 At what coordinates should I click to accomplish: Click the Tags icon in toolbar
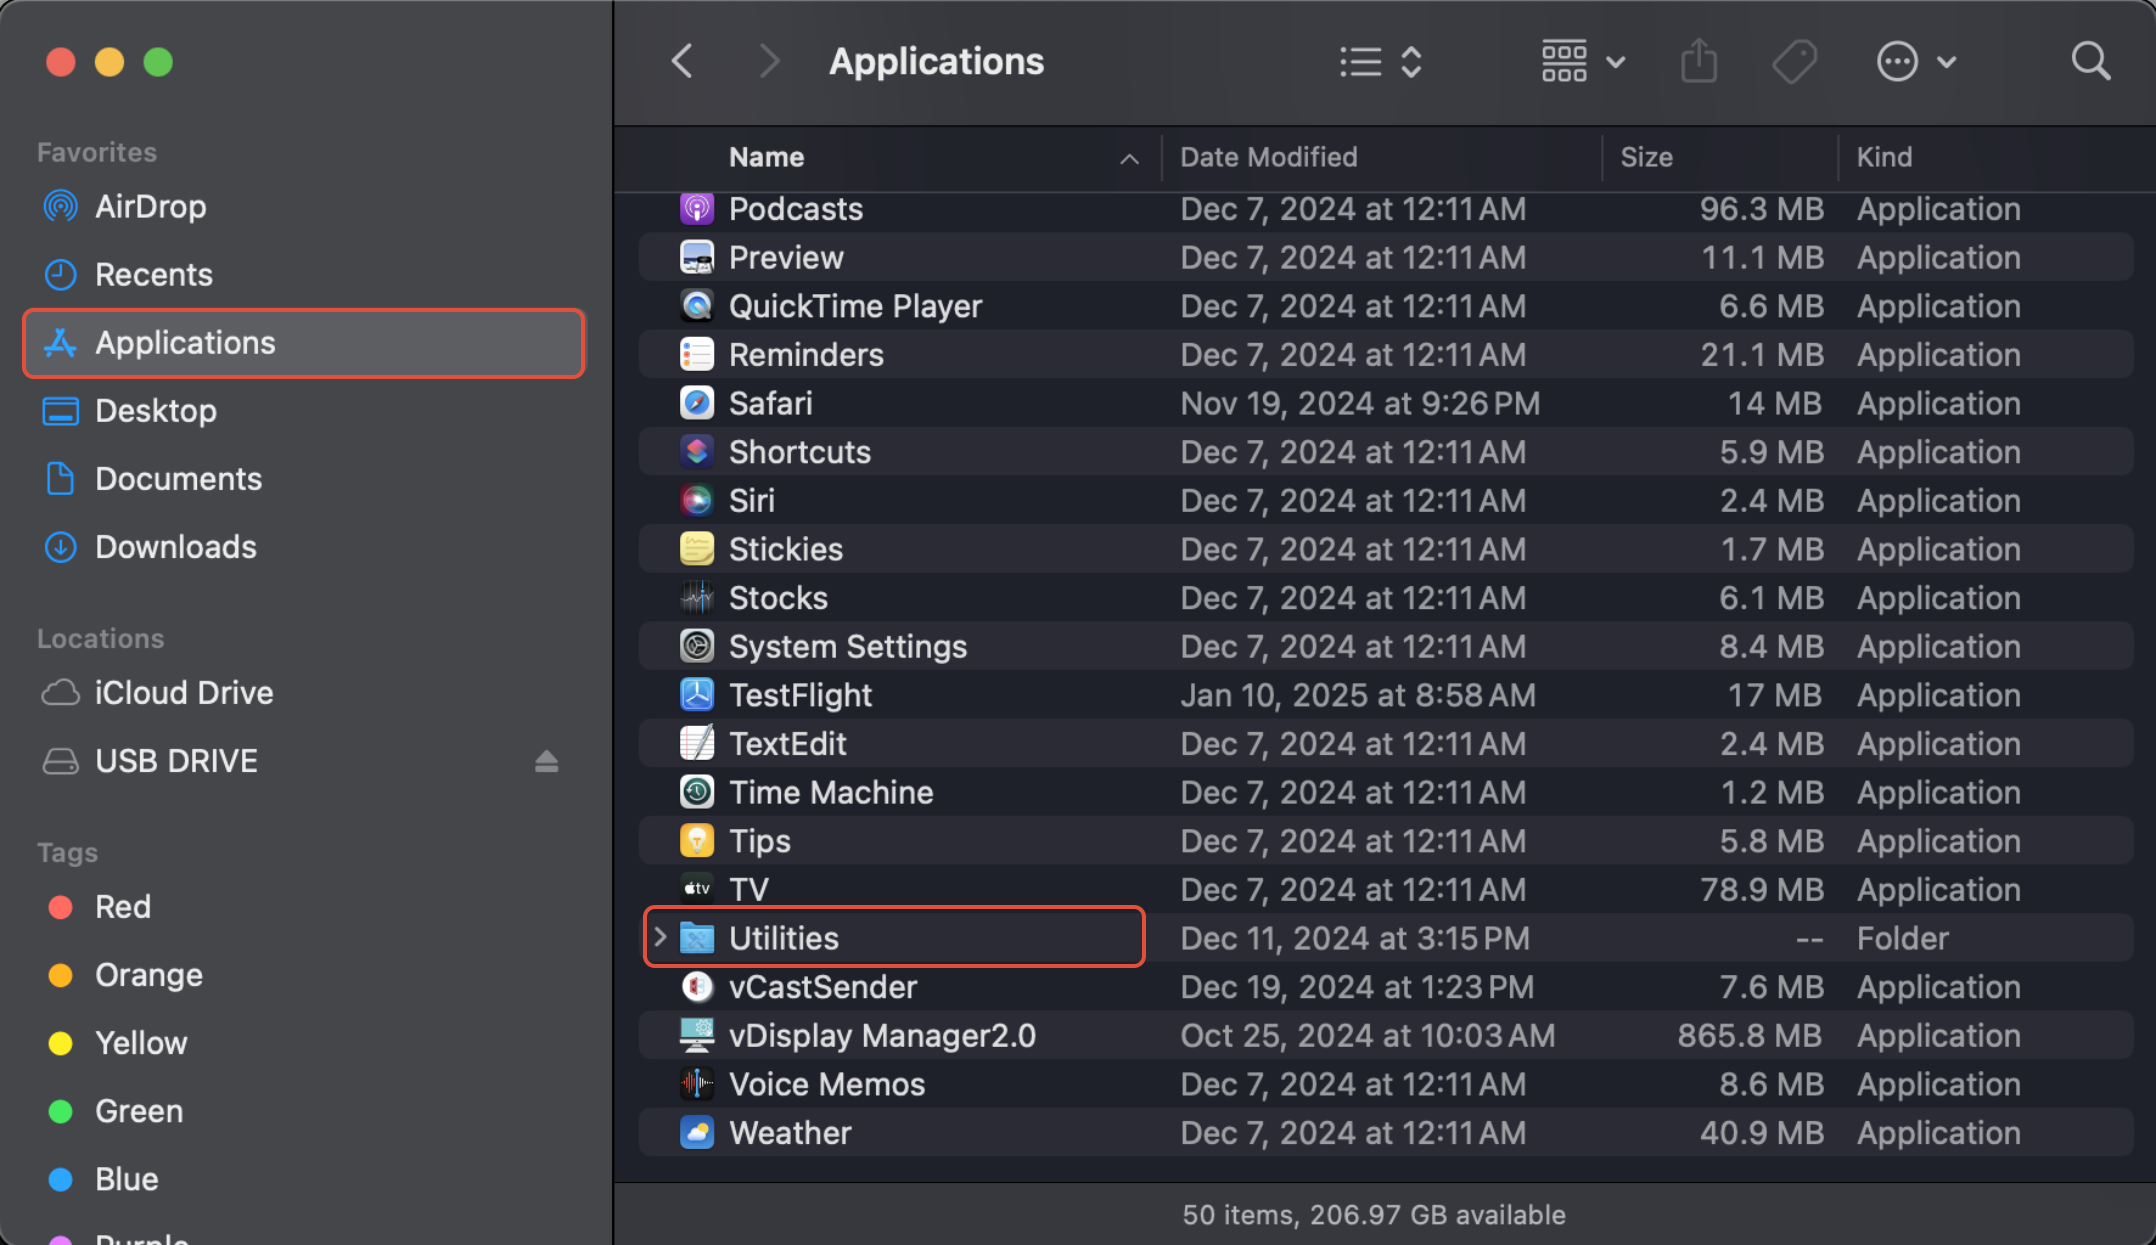(x=1794, y=62)
